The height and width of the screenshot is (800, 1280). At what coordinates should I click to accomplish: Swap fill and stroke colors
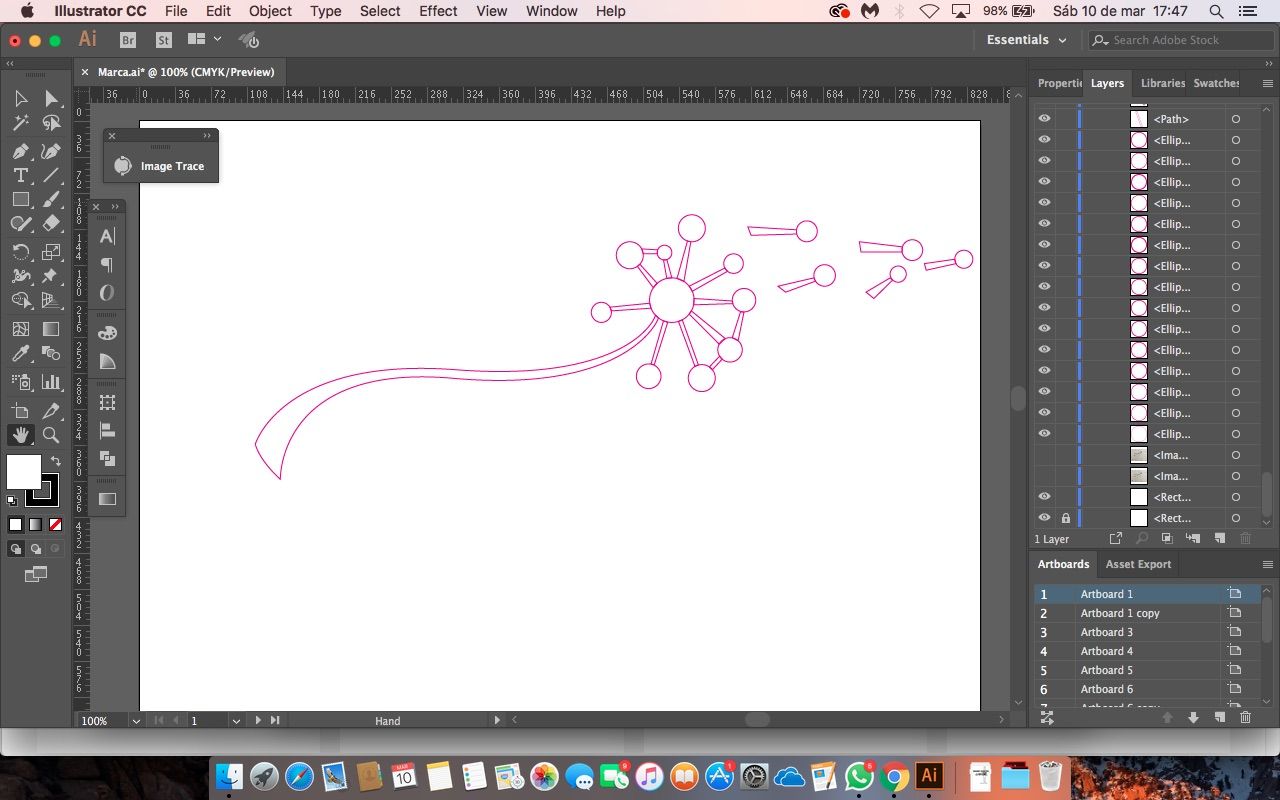coord(56,461)
